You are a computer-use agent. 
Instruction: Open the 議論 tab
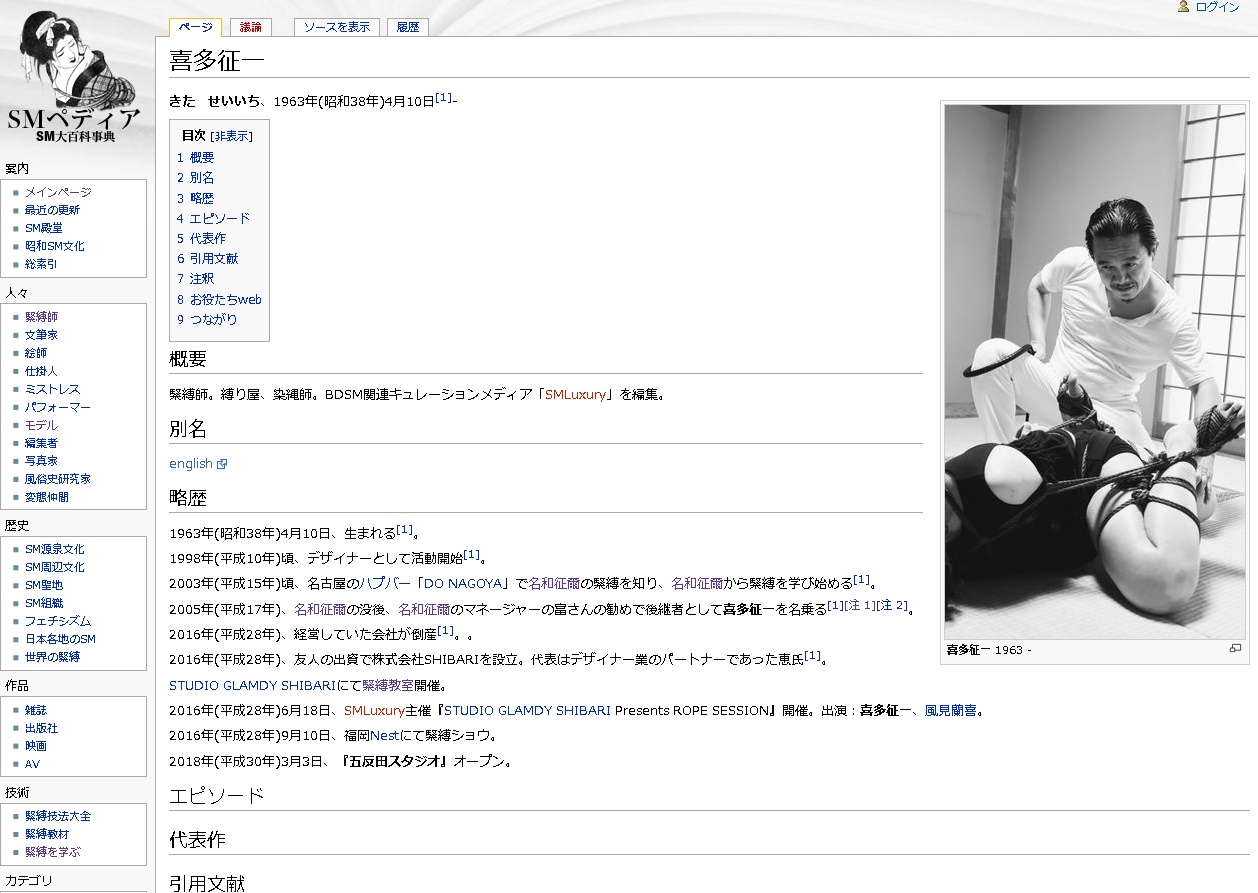pos(250,27)
